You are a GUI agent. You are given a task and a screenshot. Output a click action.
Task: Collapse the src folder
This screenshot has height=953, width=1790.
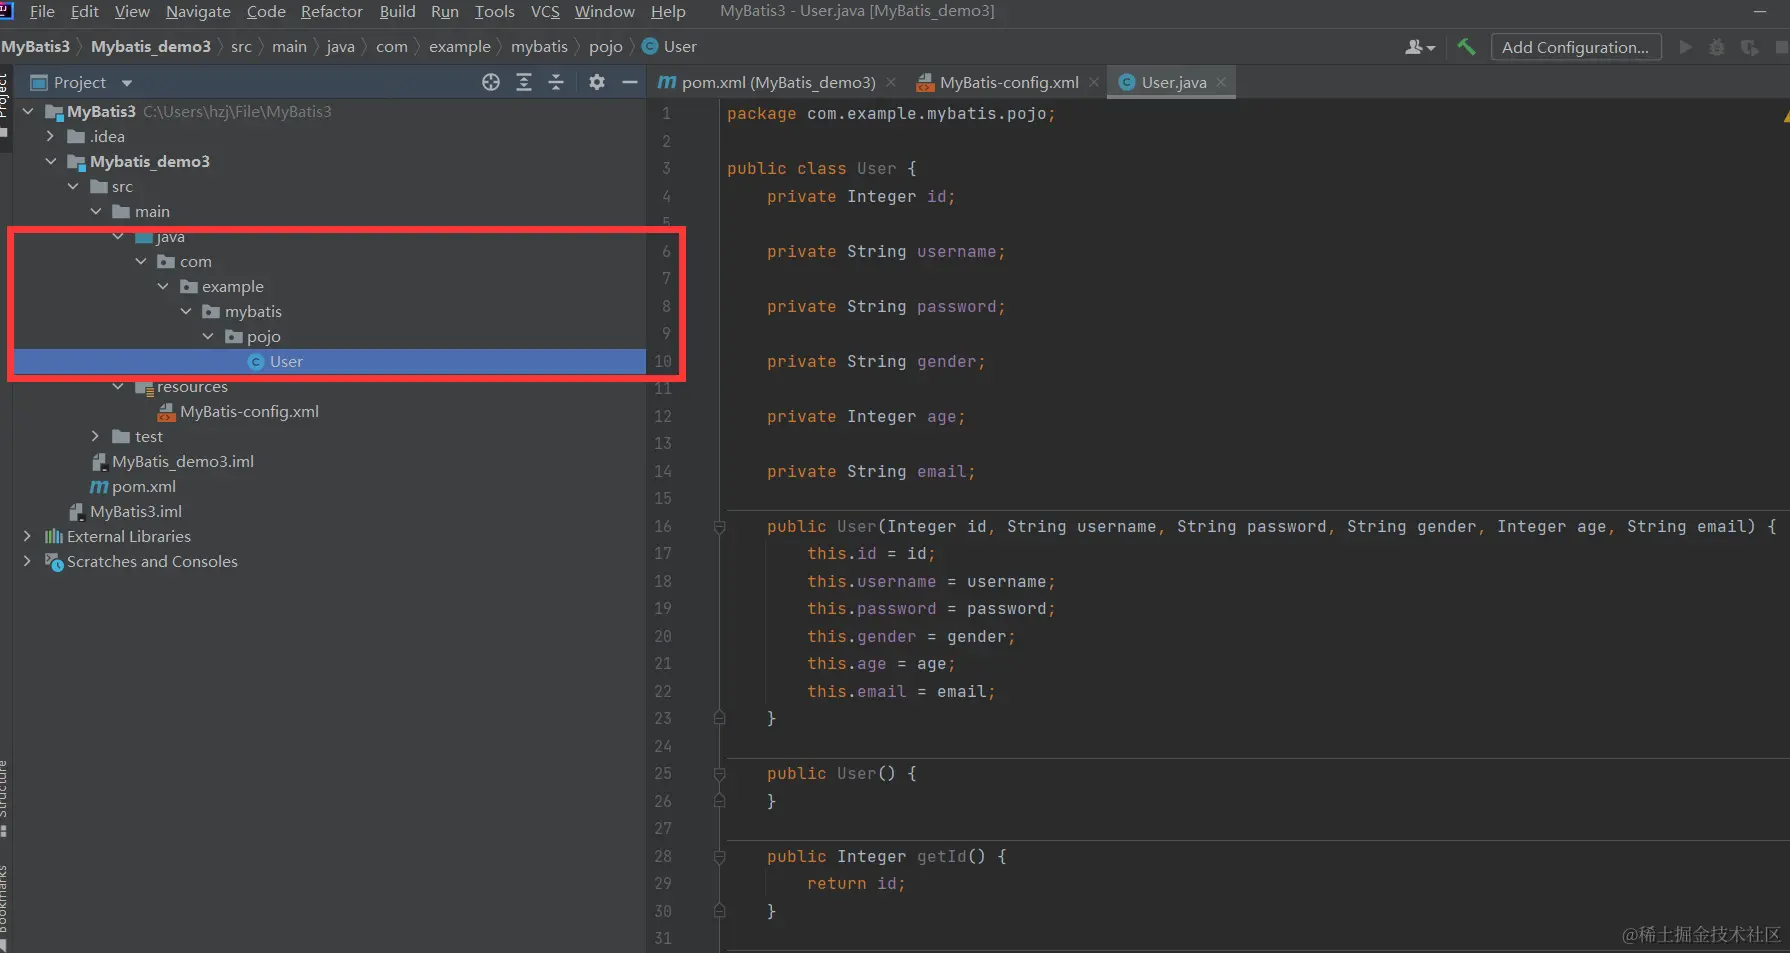[x=73, y=186]
